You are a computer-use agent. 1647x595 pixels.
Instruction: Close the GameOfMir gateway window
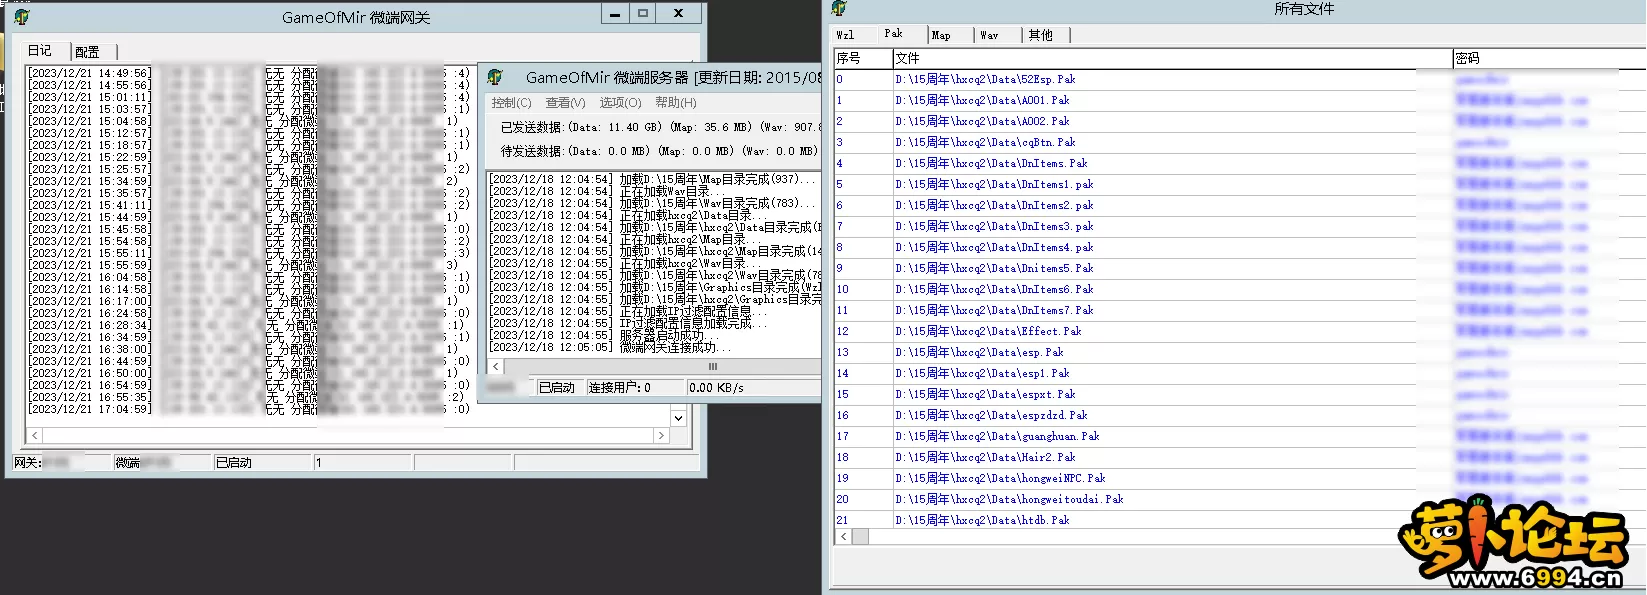[x=679, y=14]
